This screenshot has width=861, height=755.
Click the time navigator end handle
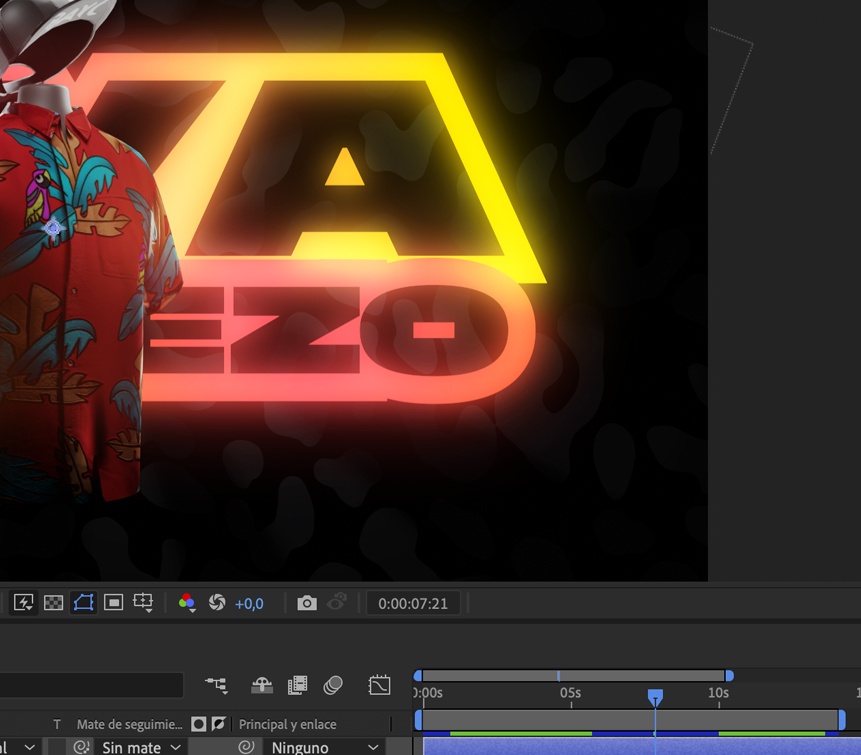(x=730, y=675)
